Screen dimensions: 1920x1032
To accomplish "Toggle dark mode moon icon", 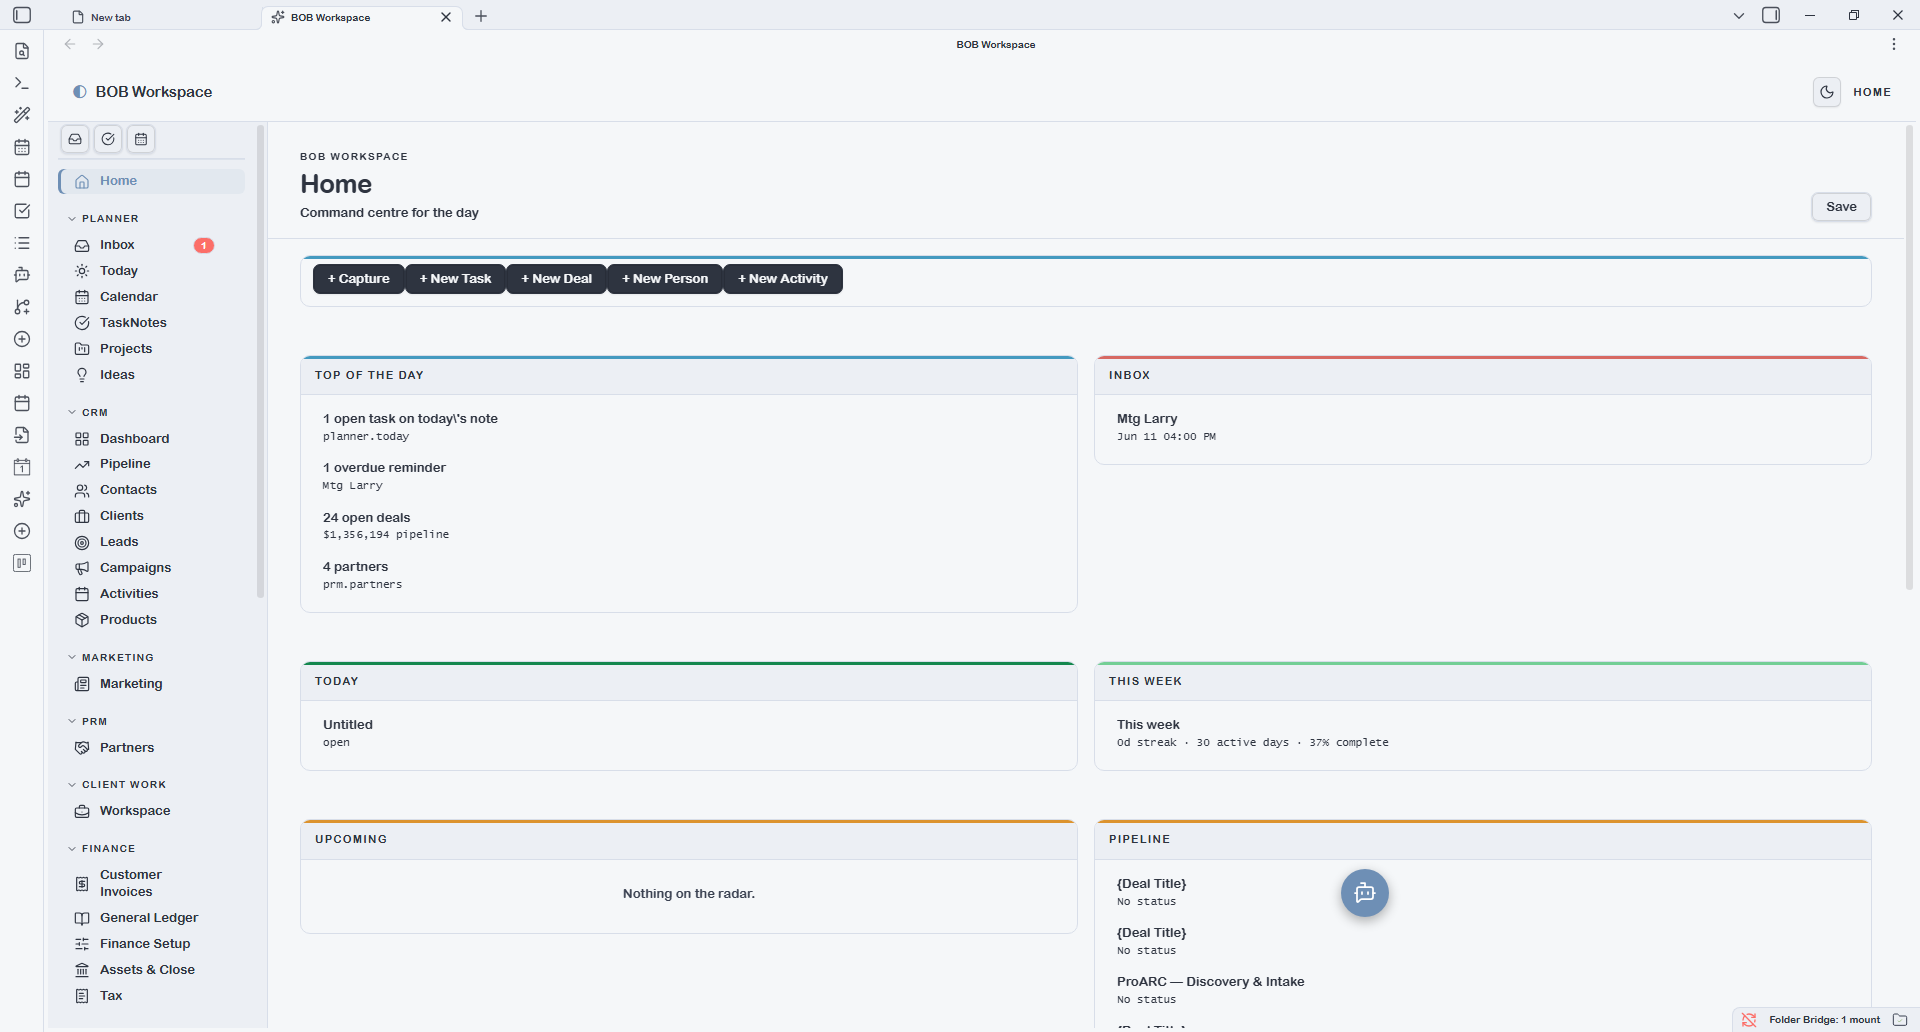I will 1827,92.
